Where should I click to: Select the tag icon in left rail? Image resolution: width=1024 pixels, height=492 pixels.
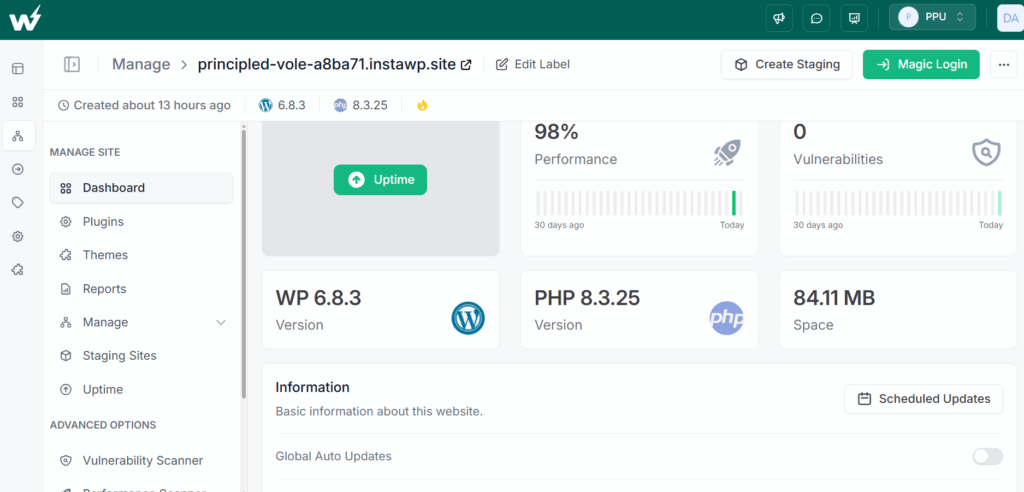[x=18, y=203]
